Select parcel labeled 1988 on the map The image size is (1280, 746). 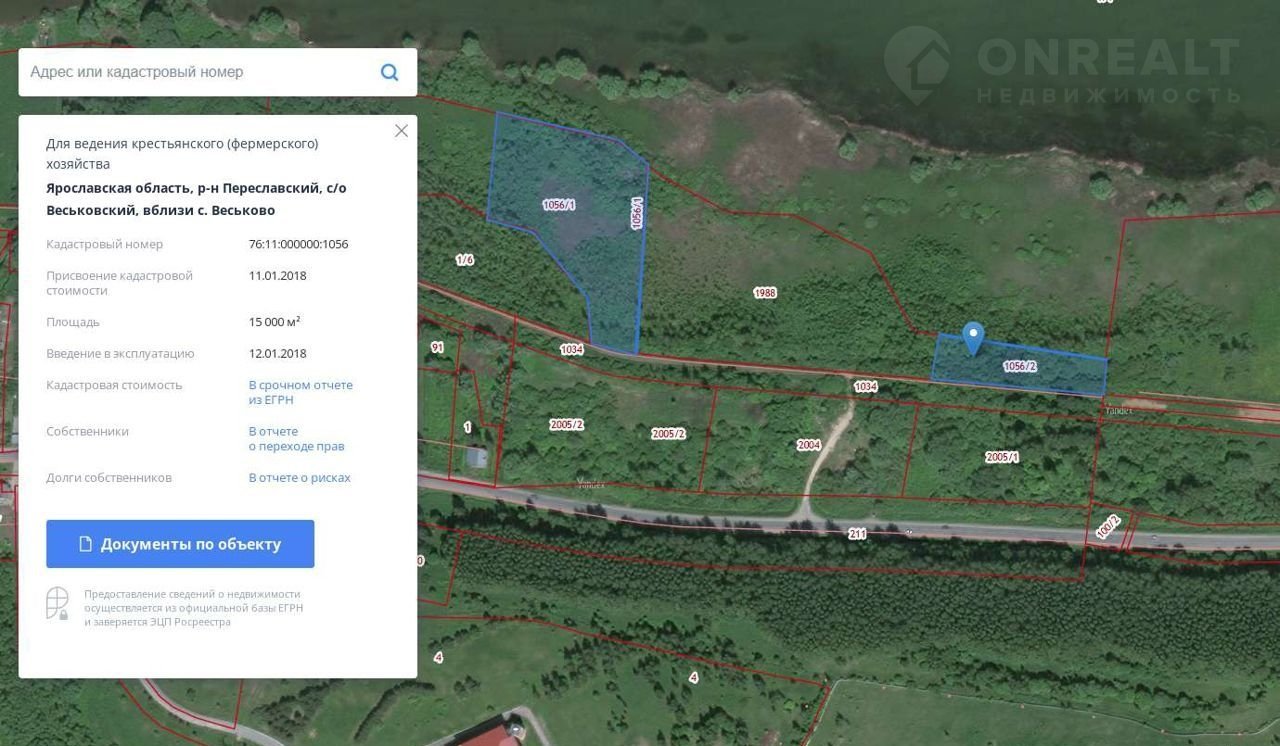[765, 293]
